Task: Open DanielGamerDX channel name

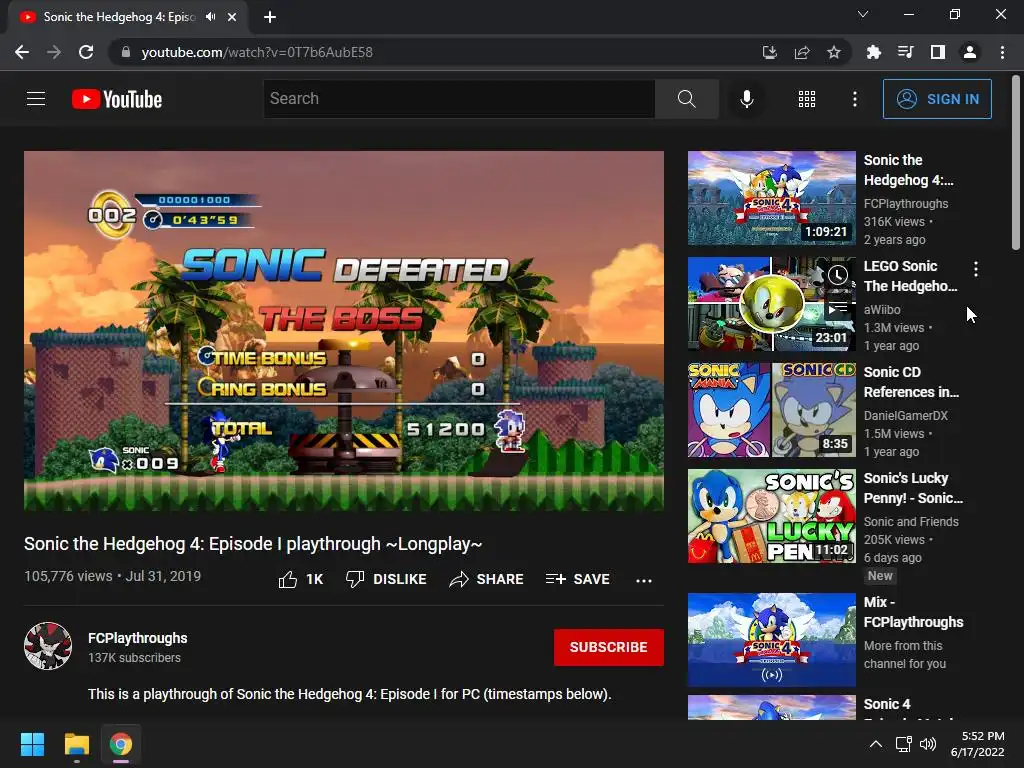Action: (x=905, y=415)
